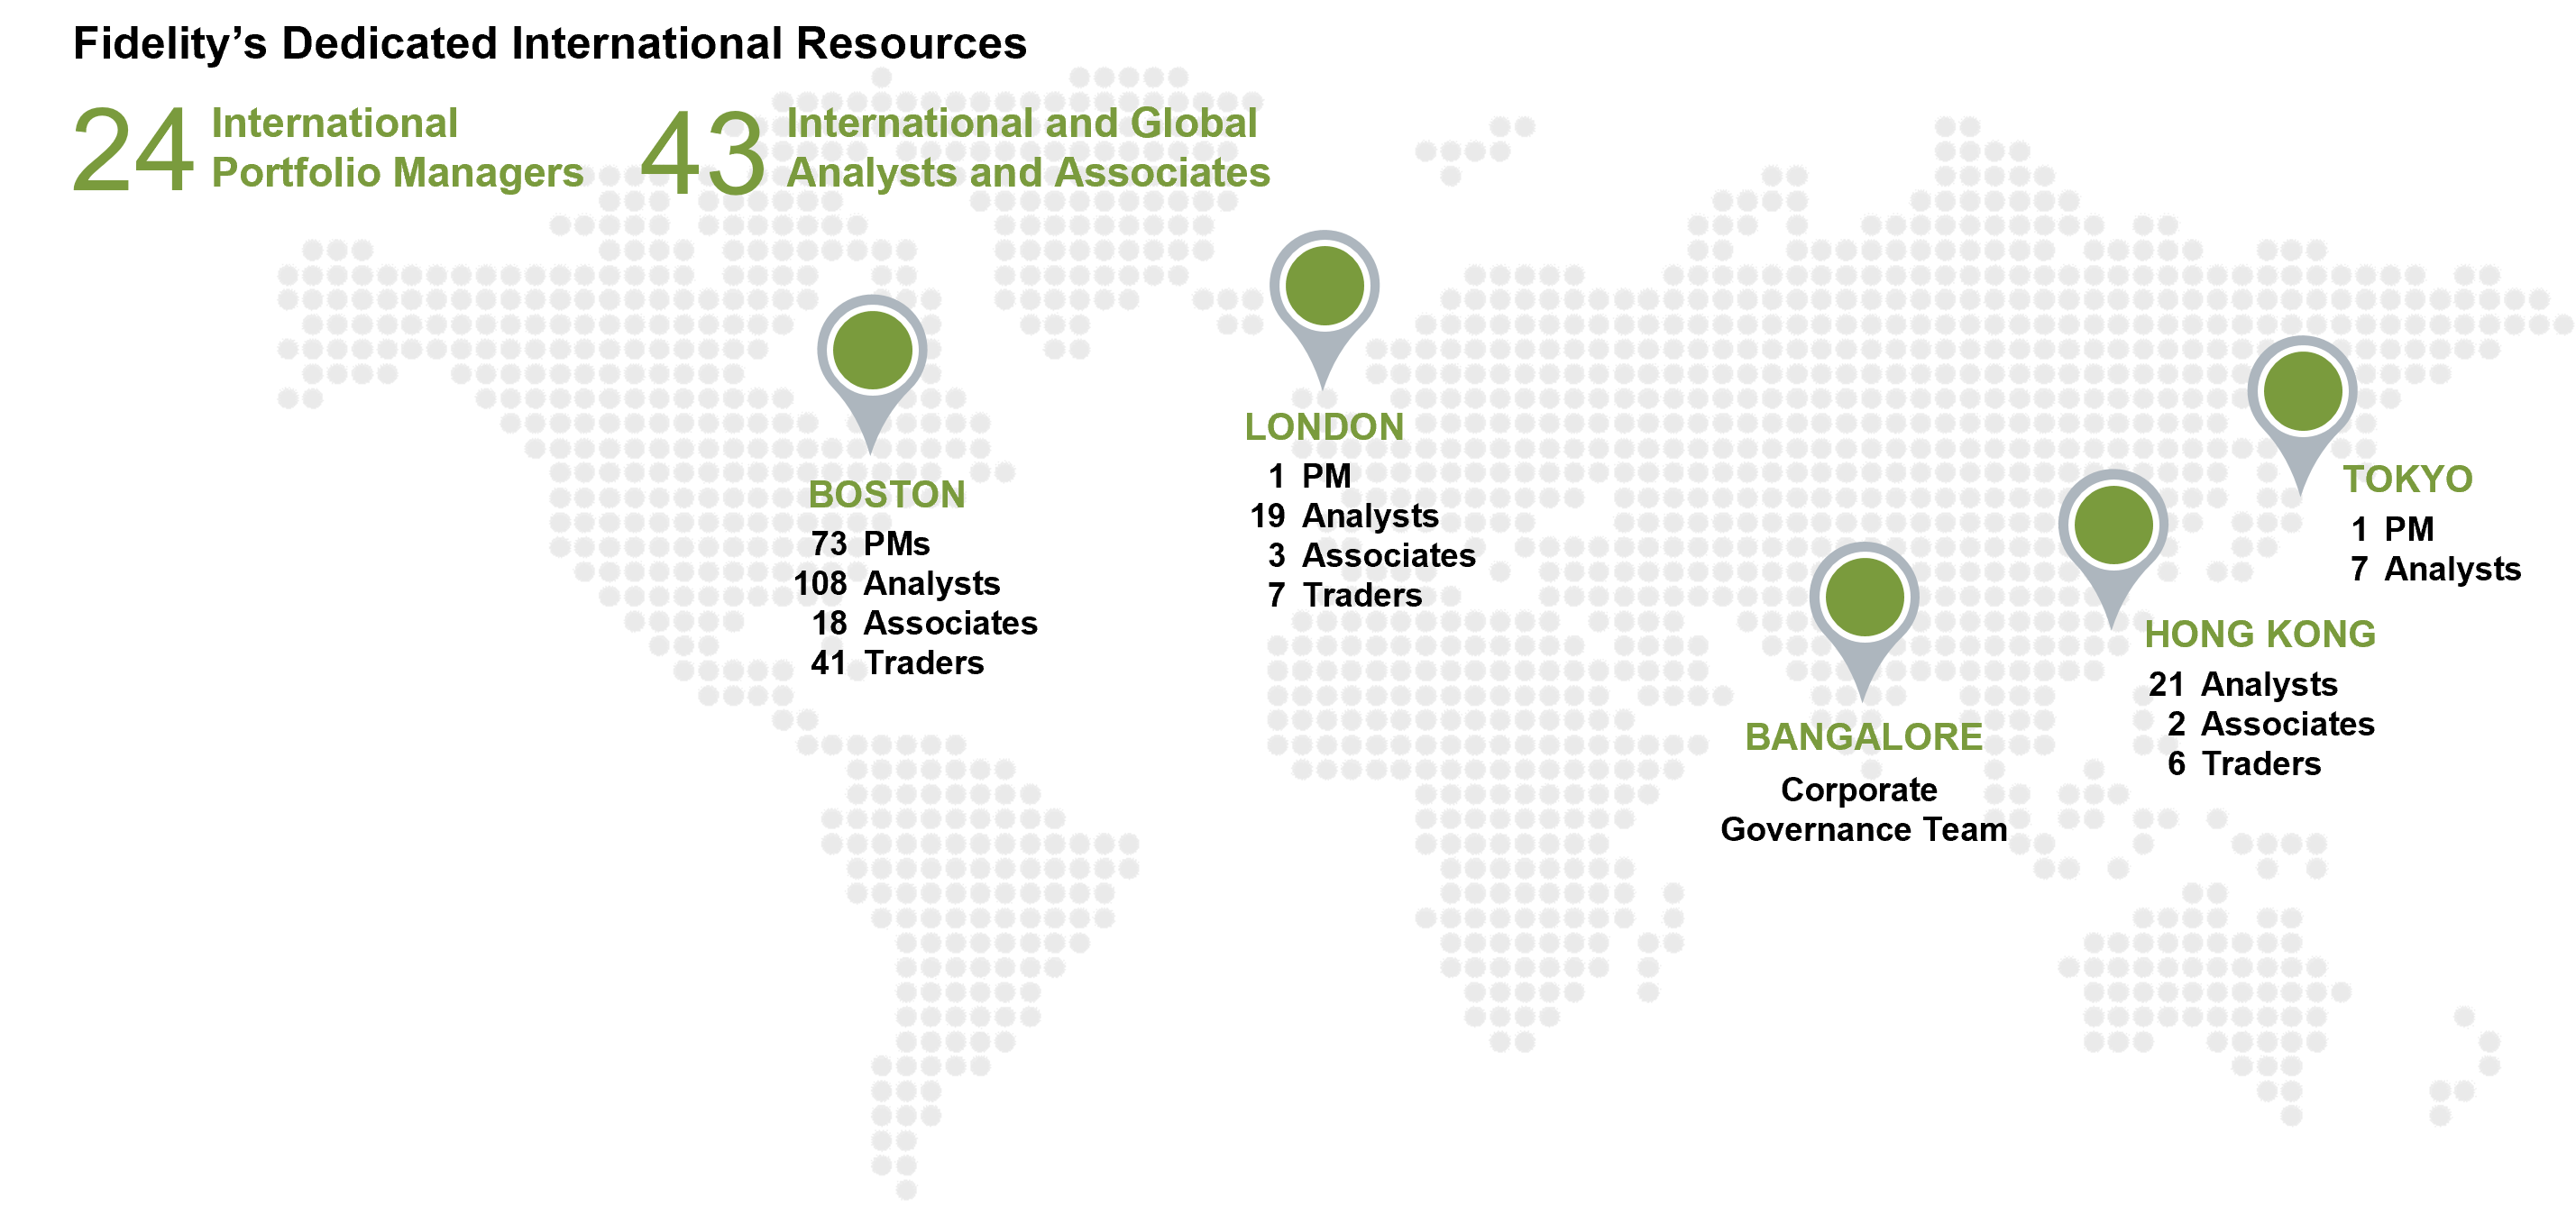Click International Portfolio Managers text

397,148
